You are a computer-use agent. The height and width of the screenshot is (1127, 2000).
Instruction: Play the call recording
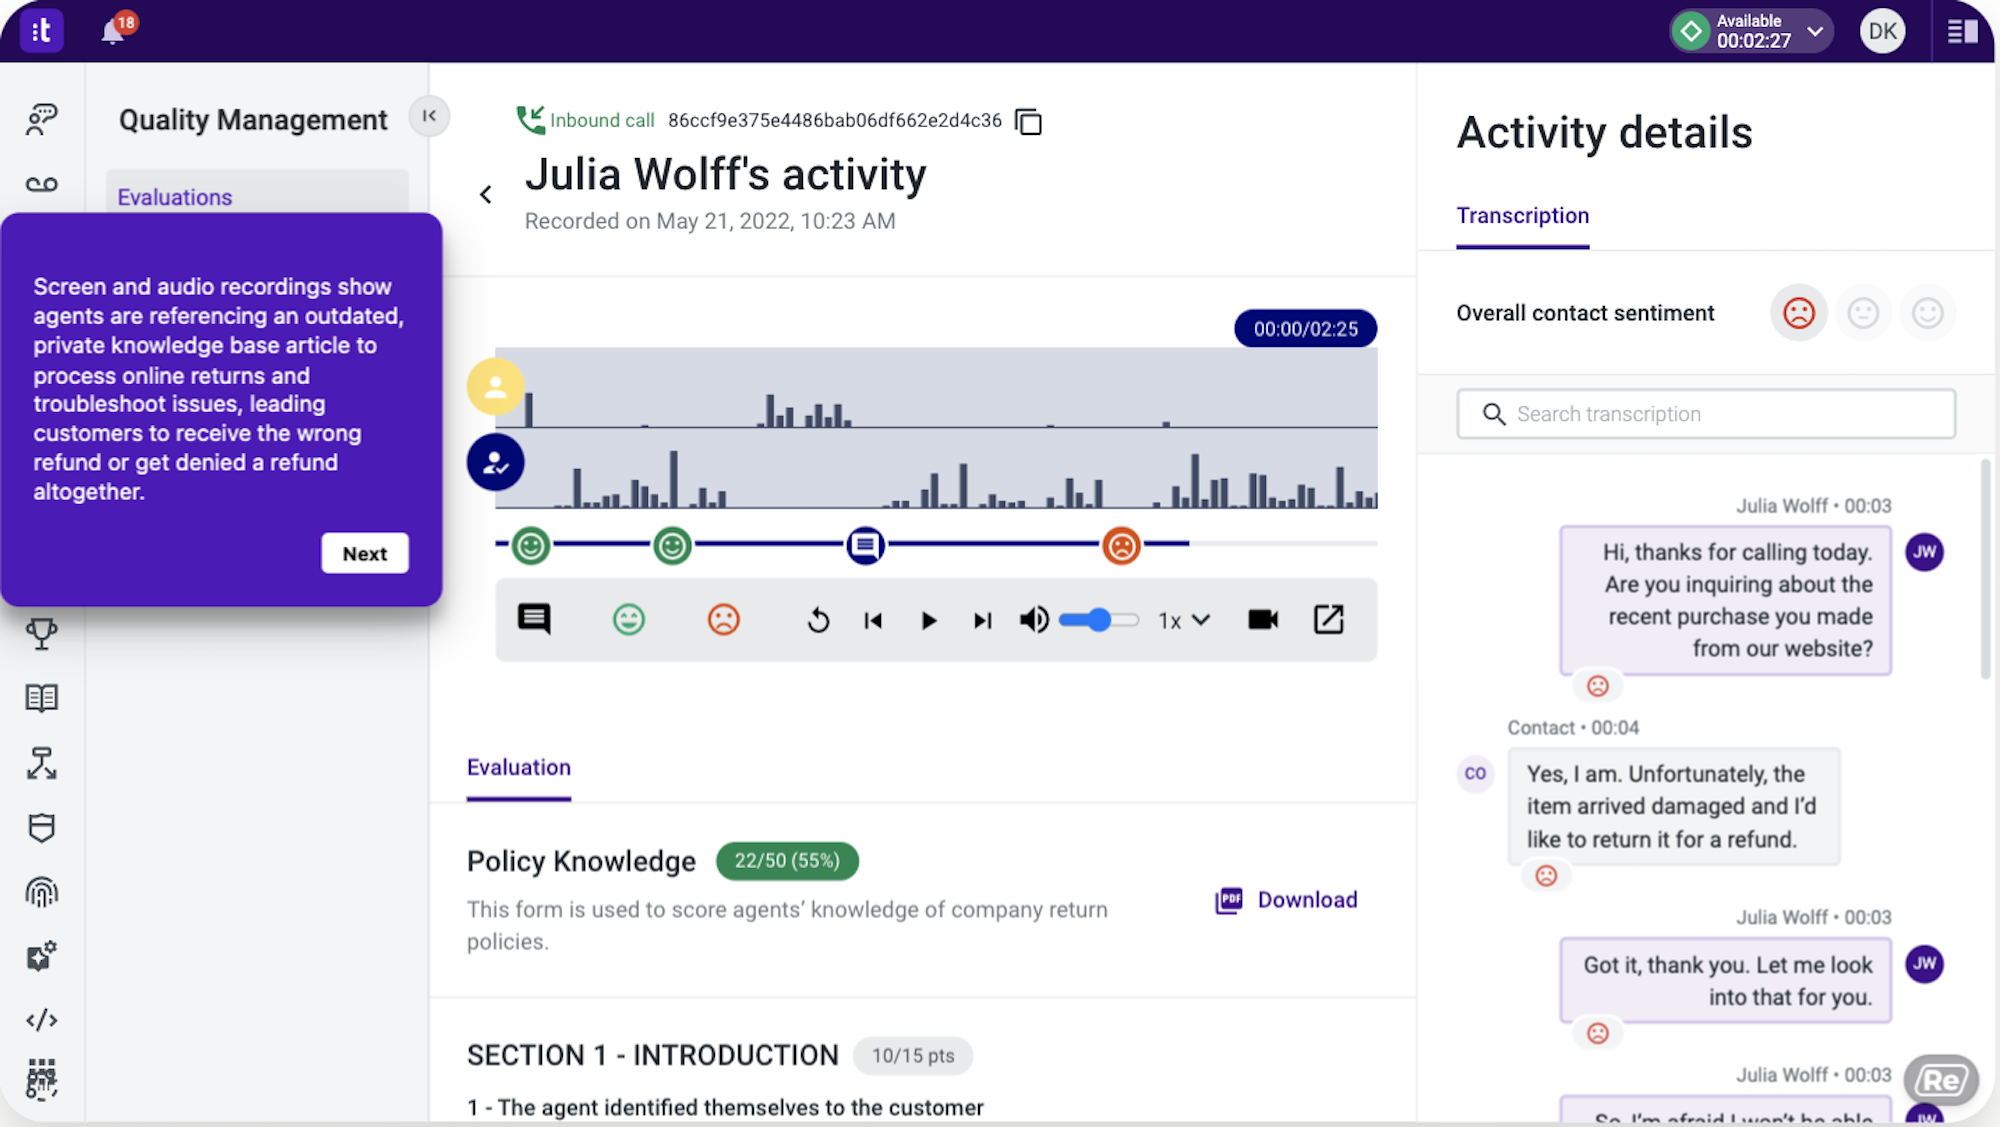point(929,621)
